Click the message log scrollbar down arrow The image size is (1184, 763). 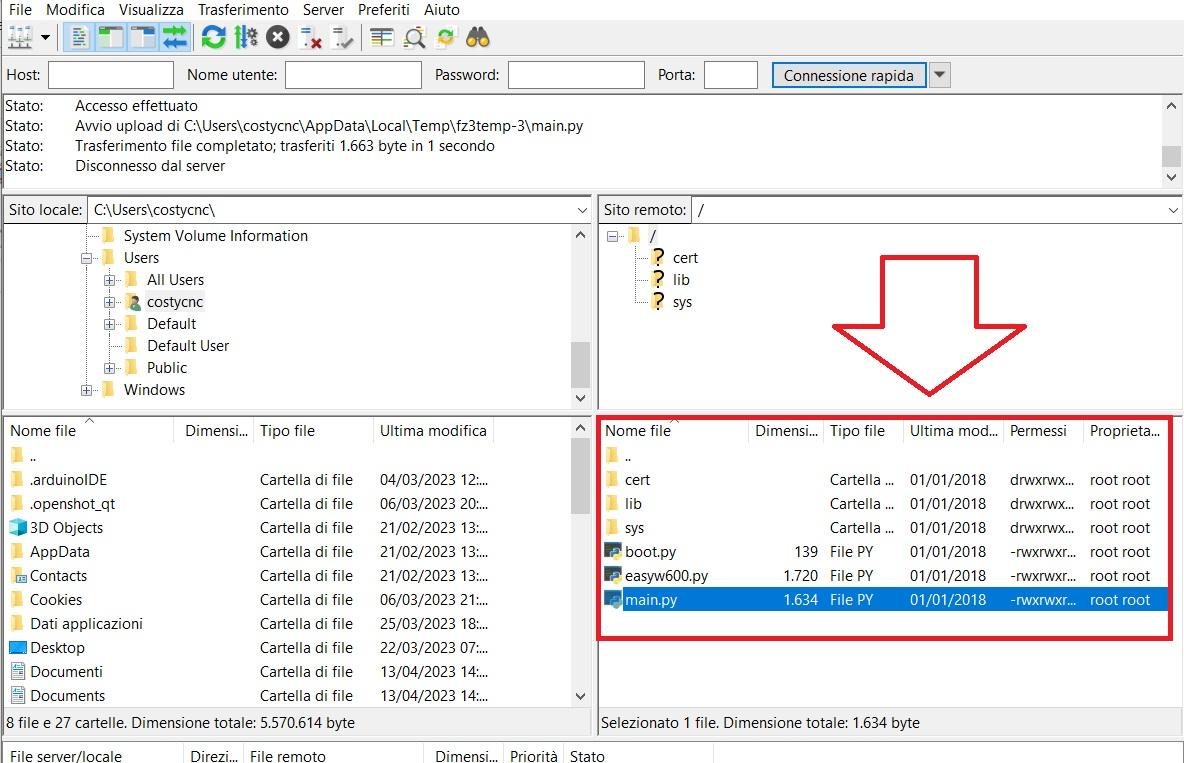(1171, 178)
